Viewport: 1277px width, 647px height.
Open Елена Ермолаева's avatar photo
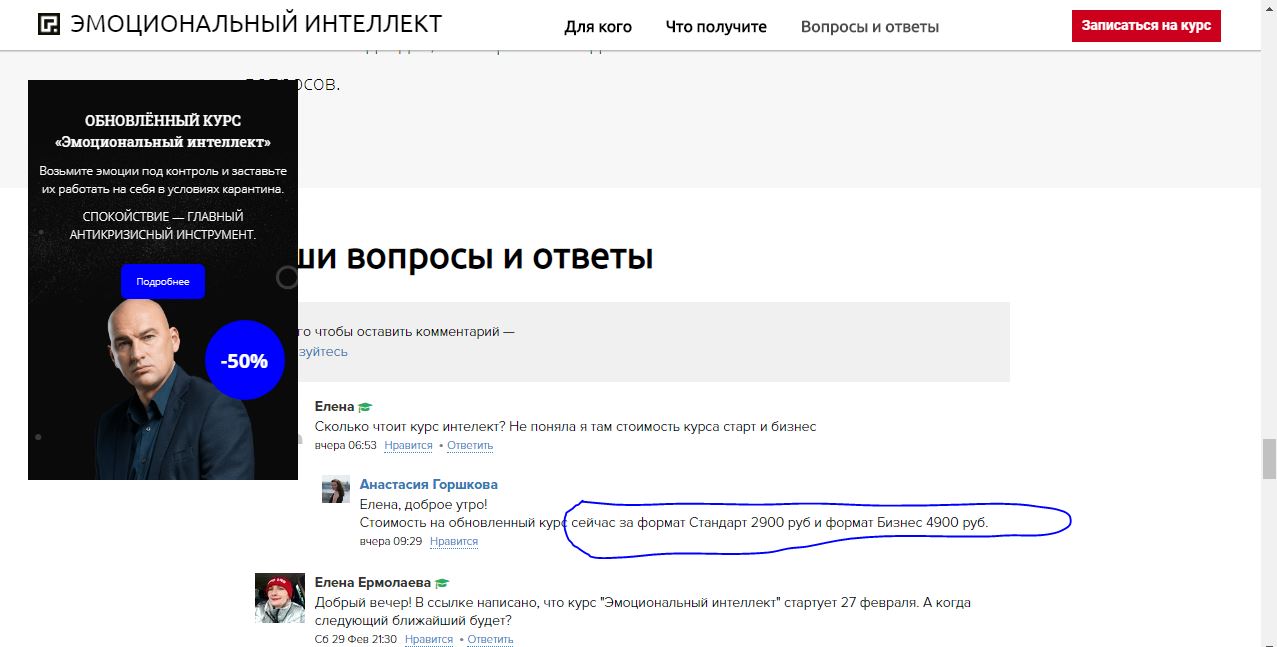pos(279,598)
